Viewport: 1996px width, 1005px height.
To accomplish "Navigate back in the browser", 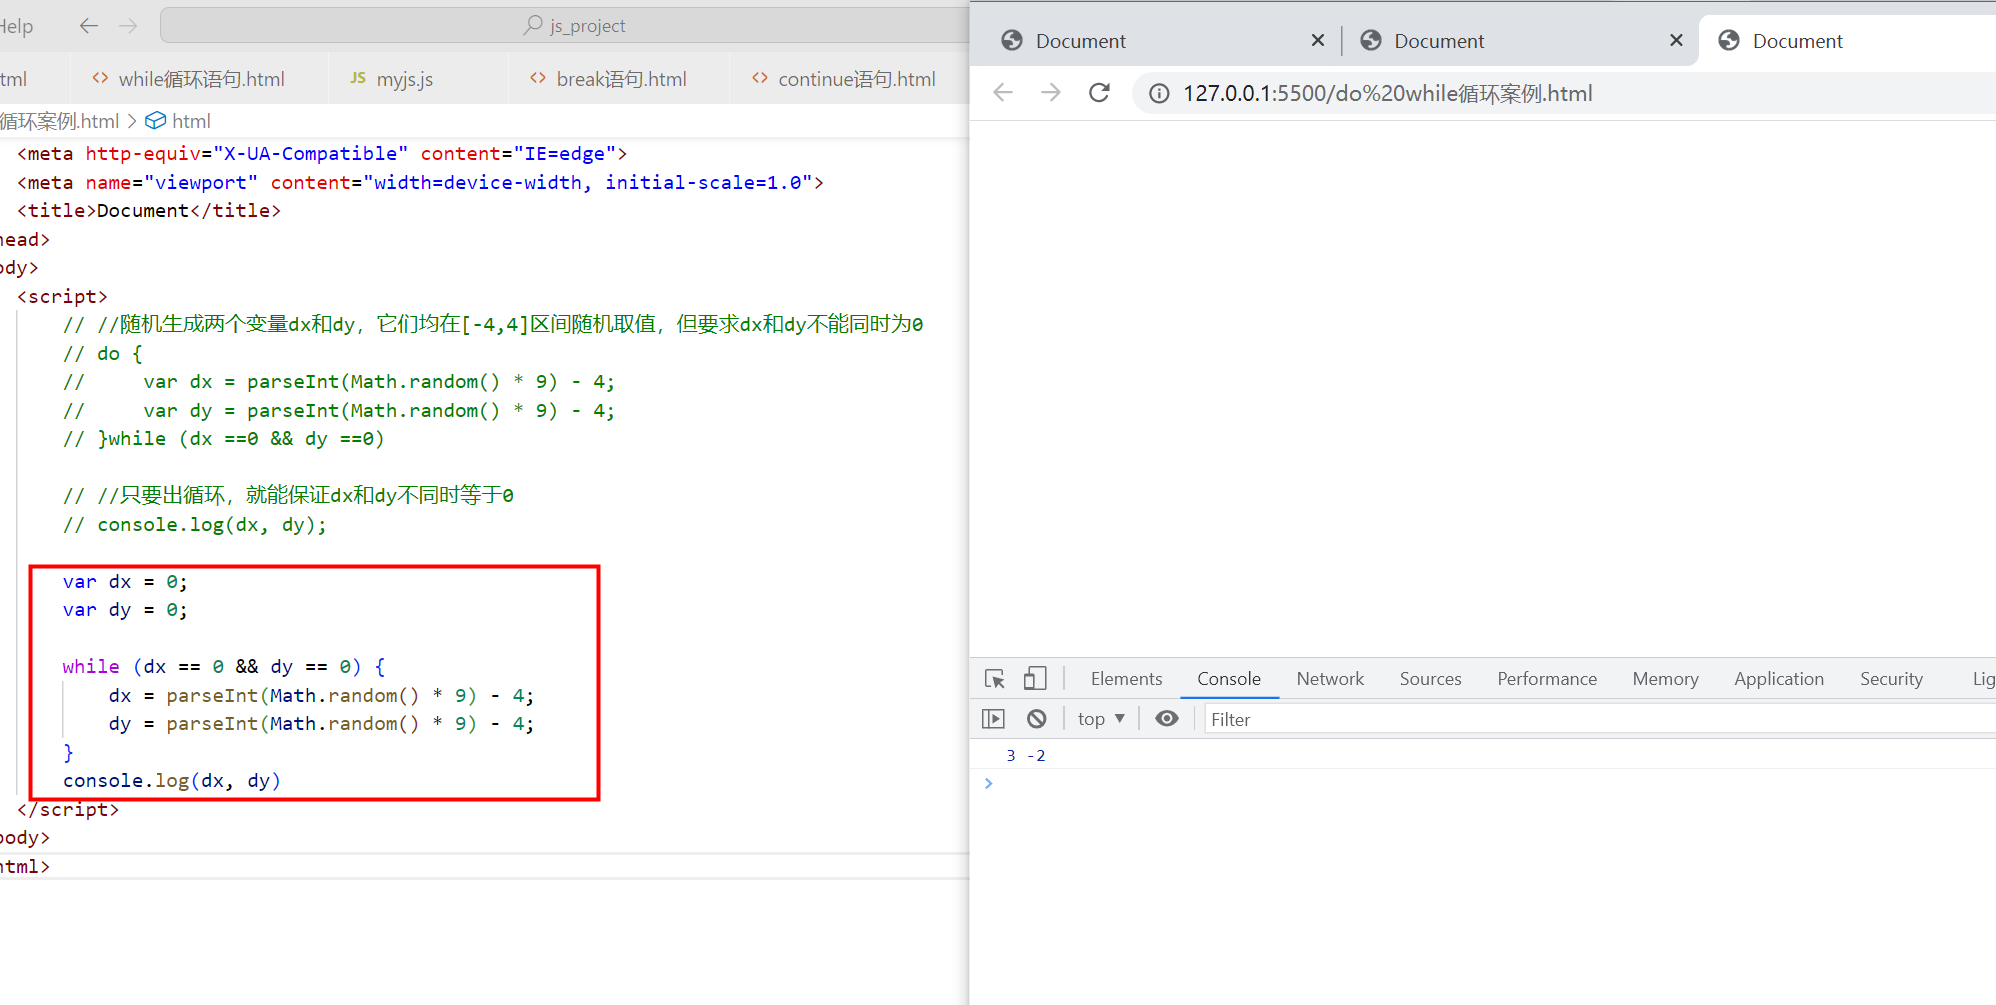I will [1002, 92].
